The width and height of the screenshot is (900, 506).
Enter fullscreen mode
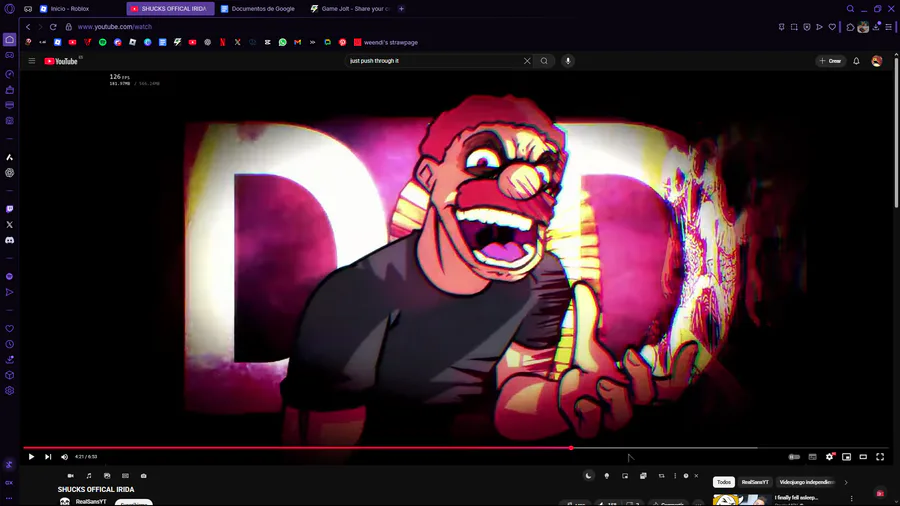[x=880, y=457]
